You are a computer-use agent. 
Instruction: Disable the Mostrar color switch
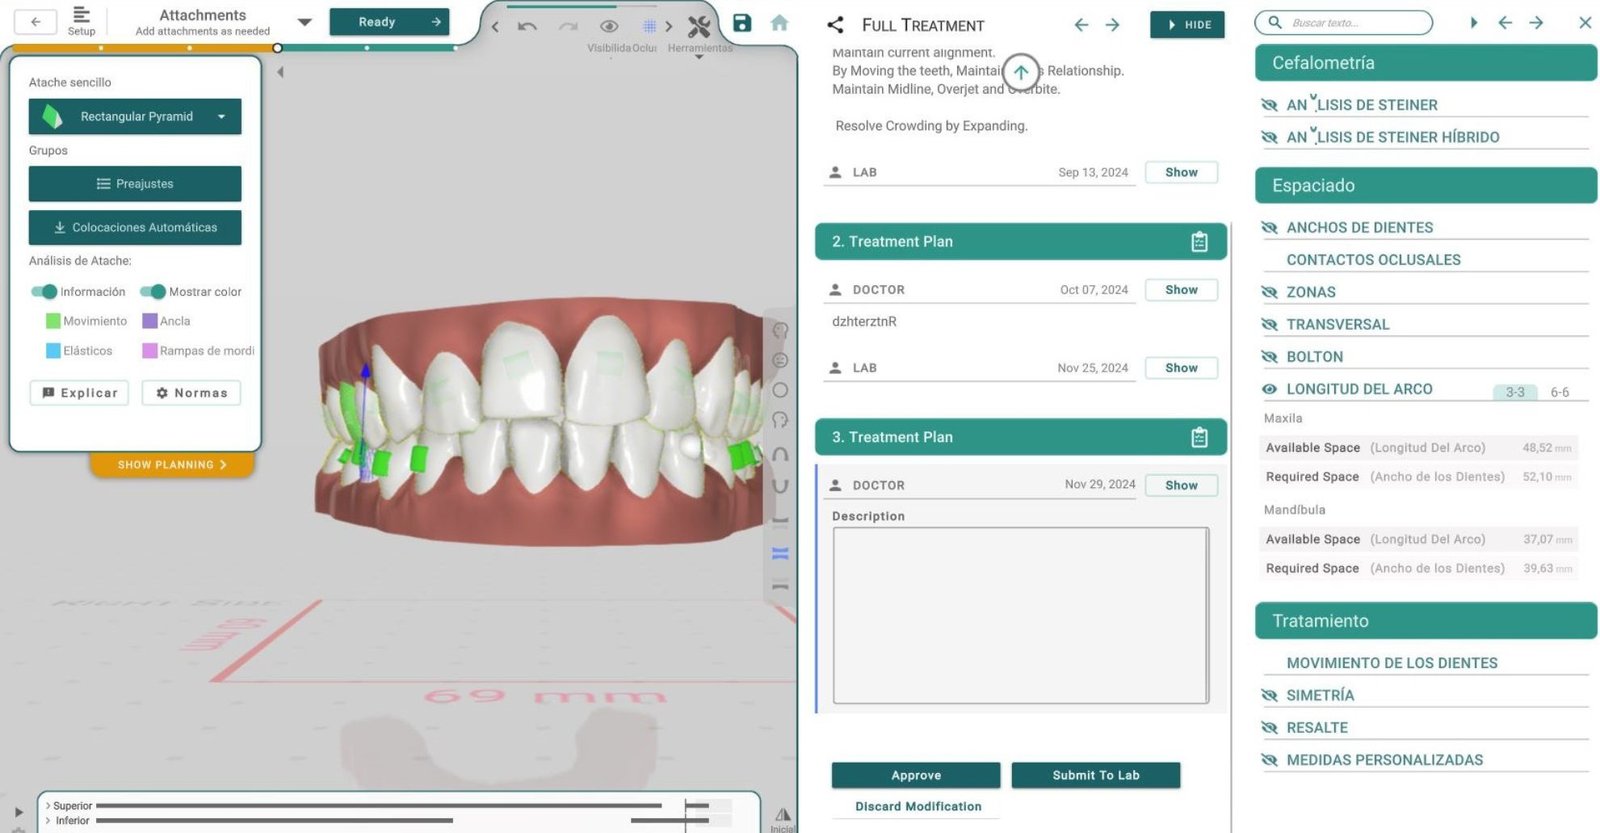153,292
